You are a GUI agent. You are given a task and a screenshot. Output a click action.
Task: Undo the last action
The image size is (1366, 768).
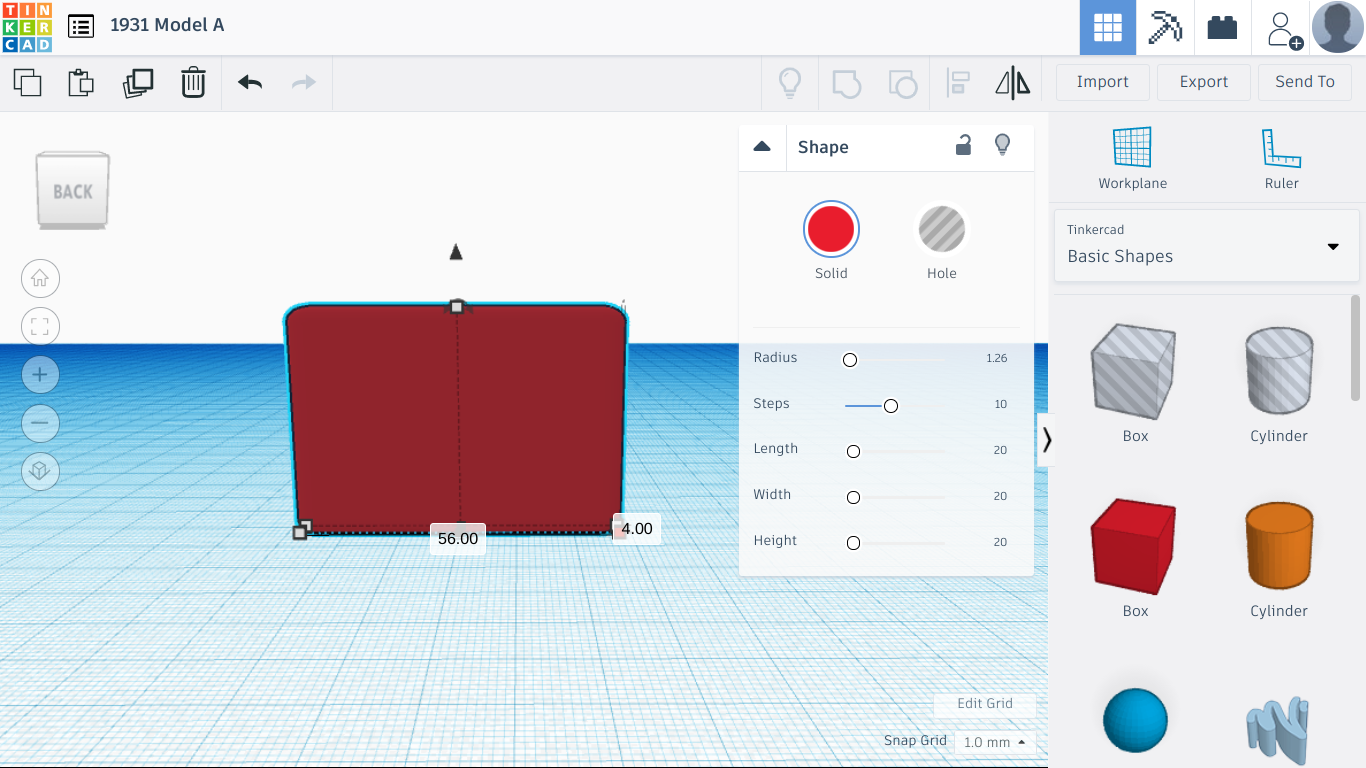point(249,83)
